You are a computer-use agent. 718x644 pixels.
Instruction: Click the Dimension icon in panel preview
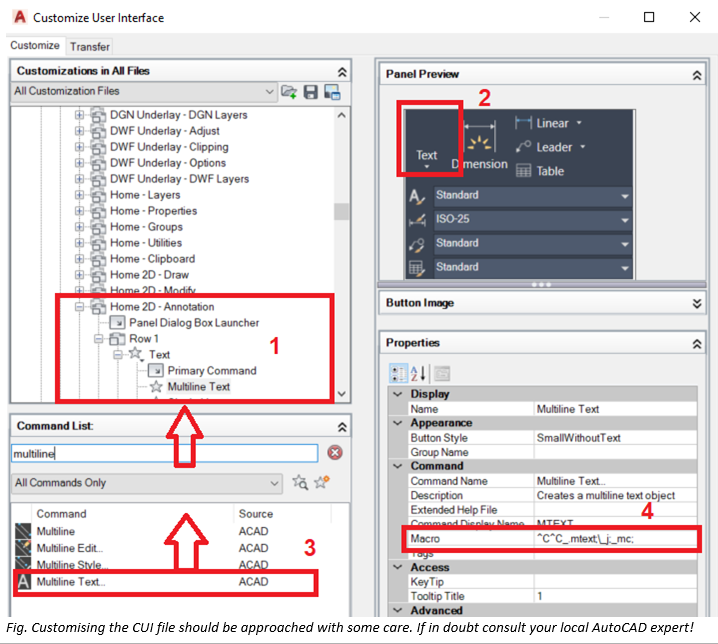(x=479, y=137)
